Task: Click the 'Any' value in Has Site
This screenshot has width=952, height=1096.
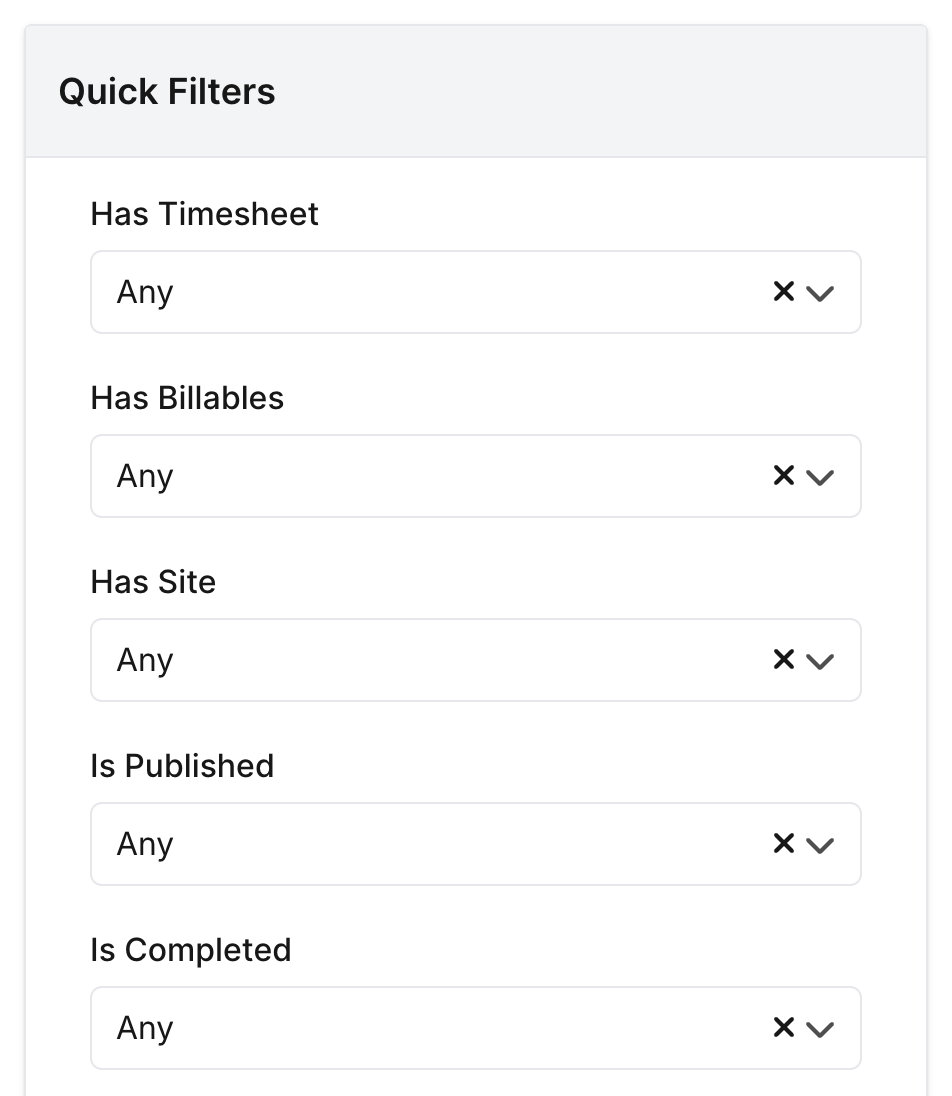Action: coord(145,660)
